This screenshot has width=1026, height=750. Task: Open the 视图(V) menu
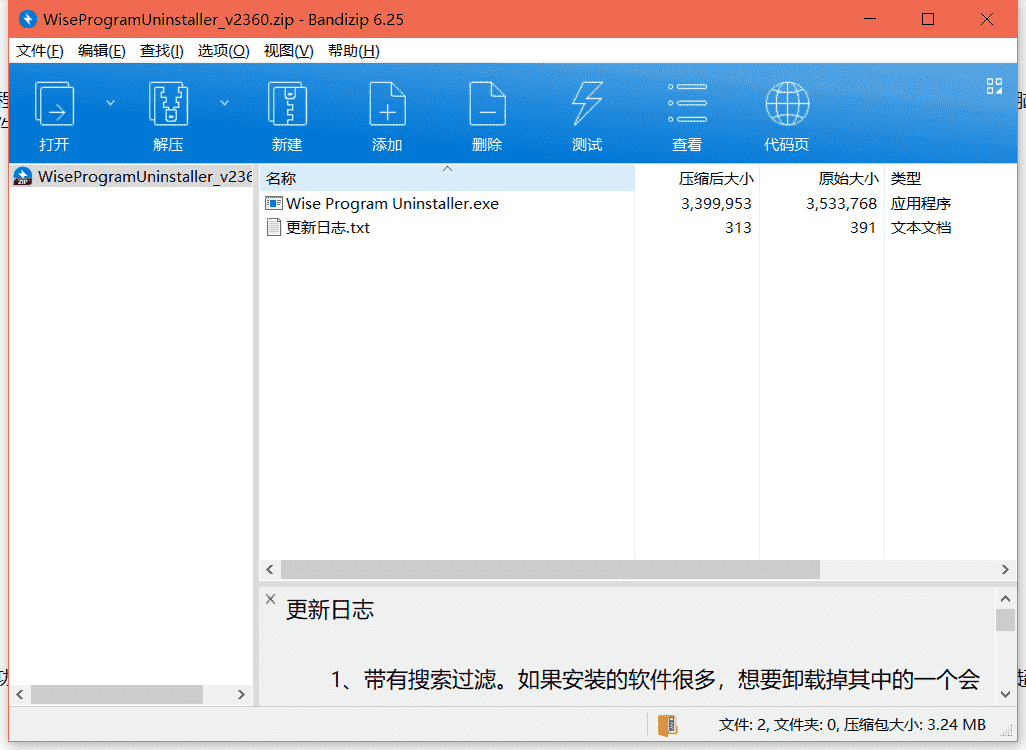289,51
